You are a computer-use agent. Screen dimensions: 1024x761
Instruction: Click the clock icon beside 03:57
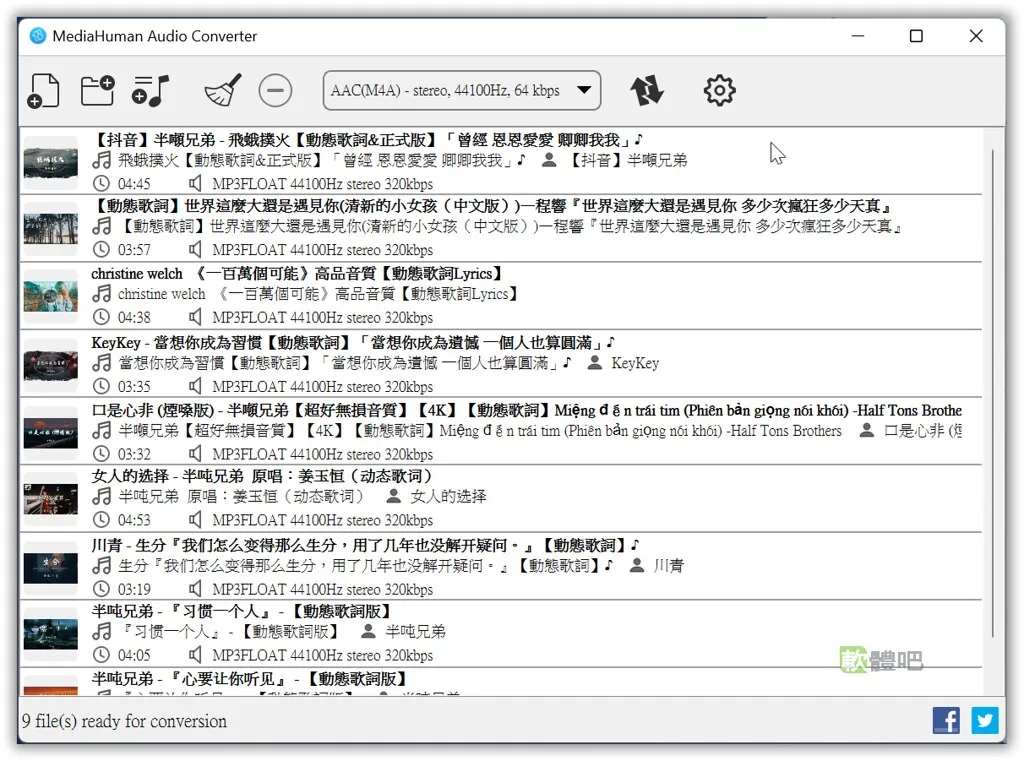coord(101,250)
